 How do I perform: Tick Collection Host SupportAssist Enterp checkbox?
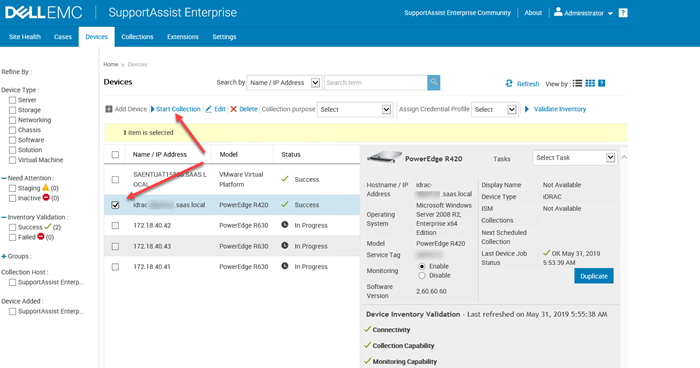tap(12, 282)
